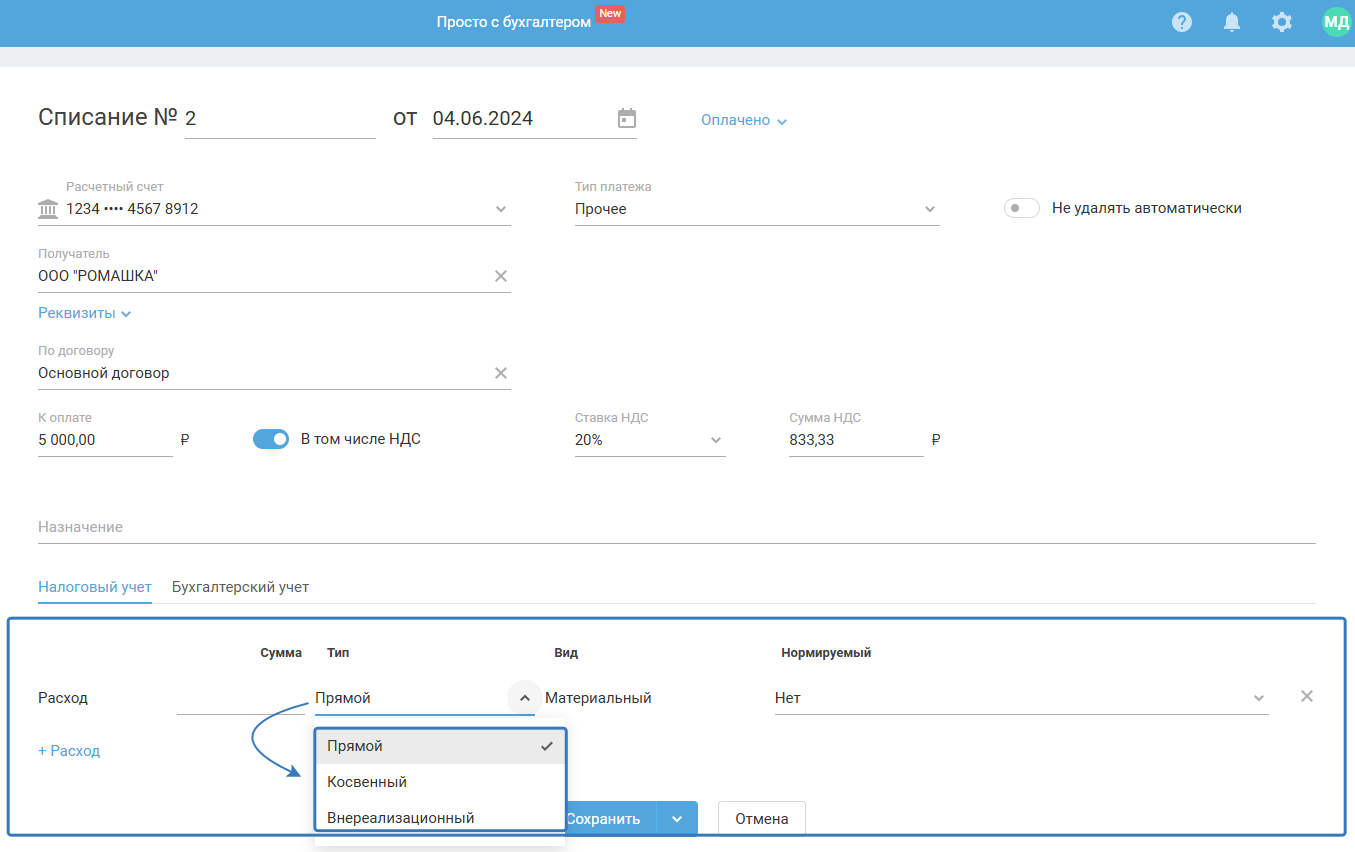The height and width of the screenshot is (852, 1355).
Task: Clear the Основной договор contract field
Action: point(501,373)
